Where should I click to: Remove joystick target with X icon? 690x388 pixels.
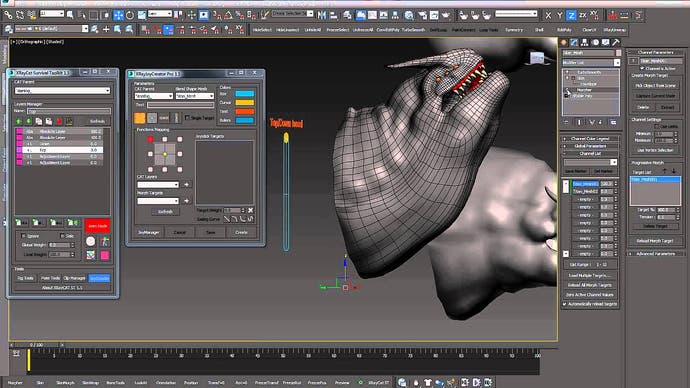click(250, 210)
